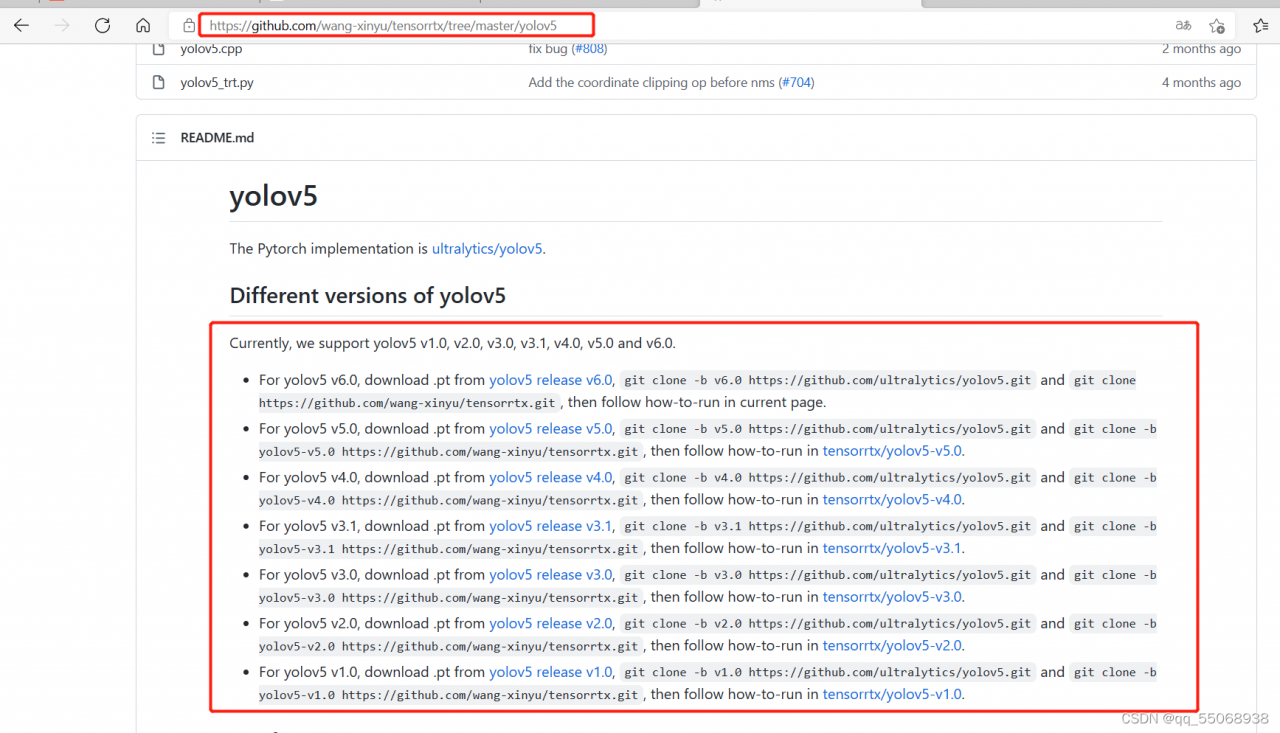Go to tensorrtx/yolov5-v3.0 branch

click(x=892, y=597)
